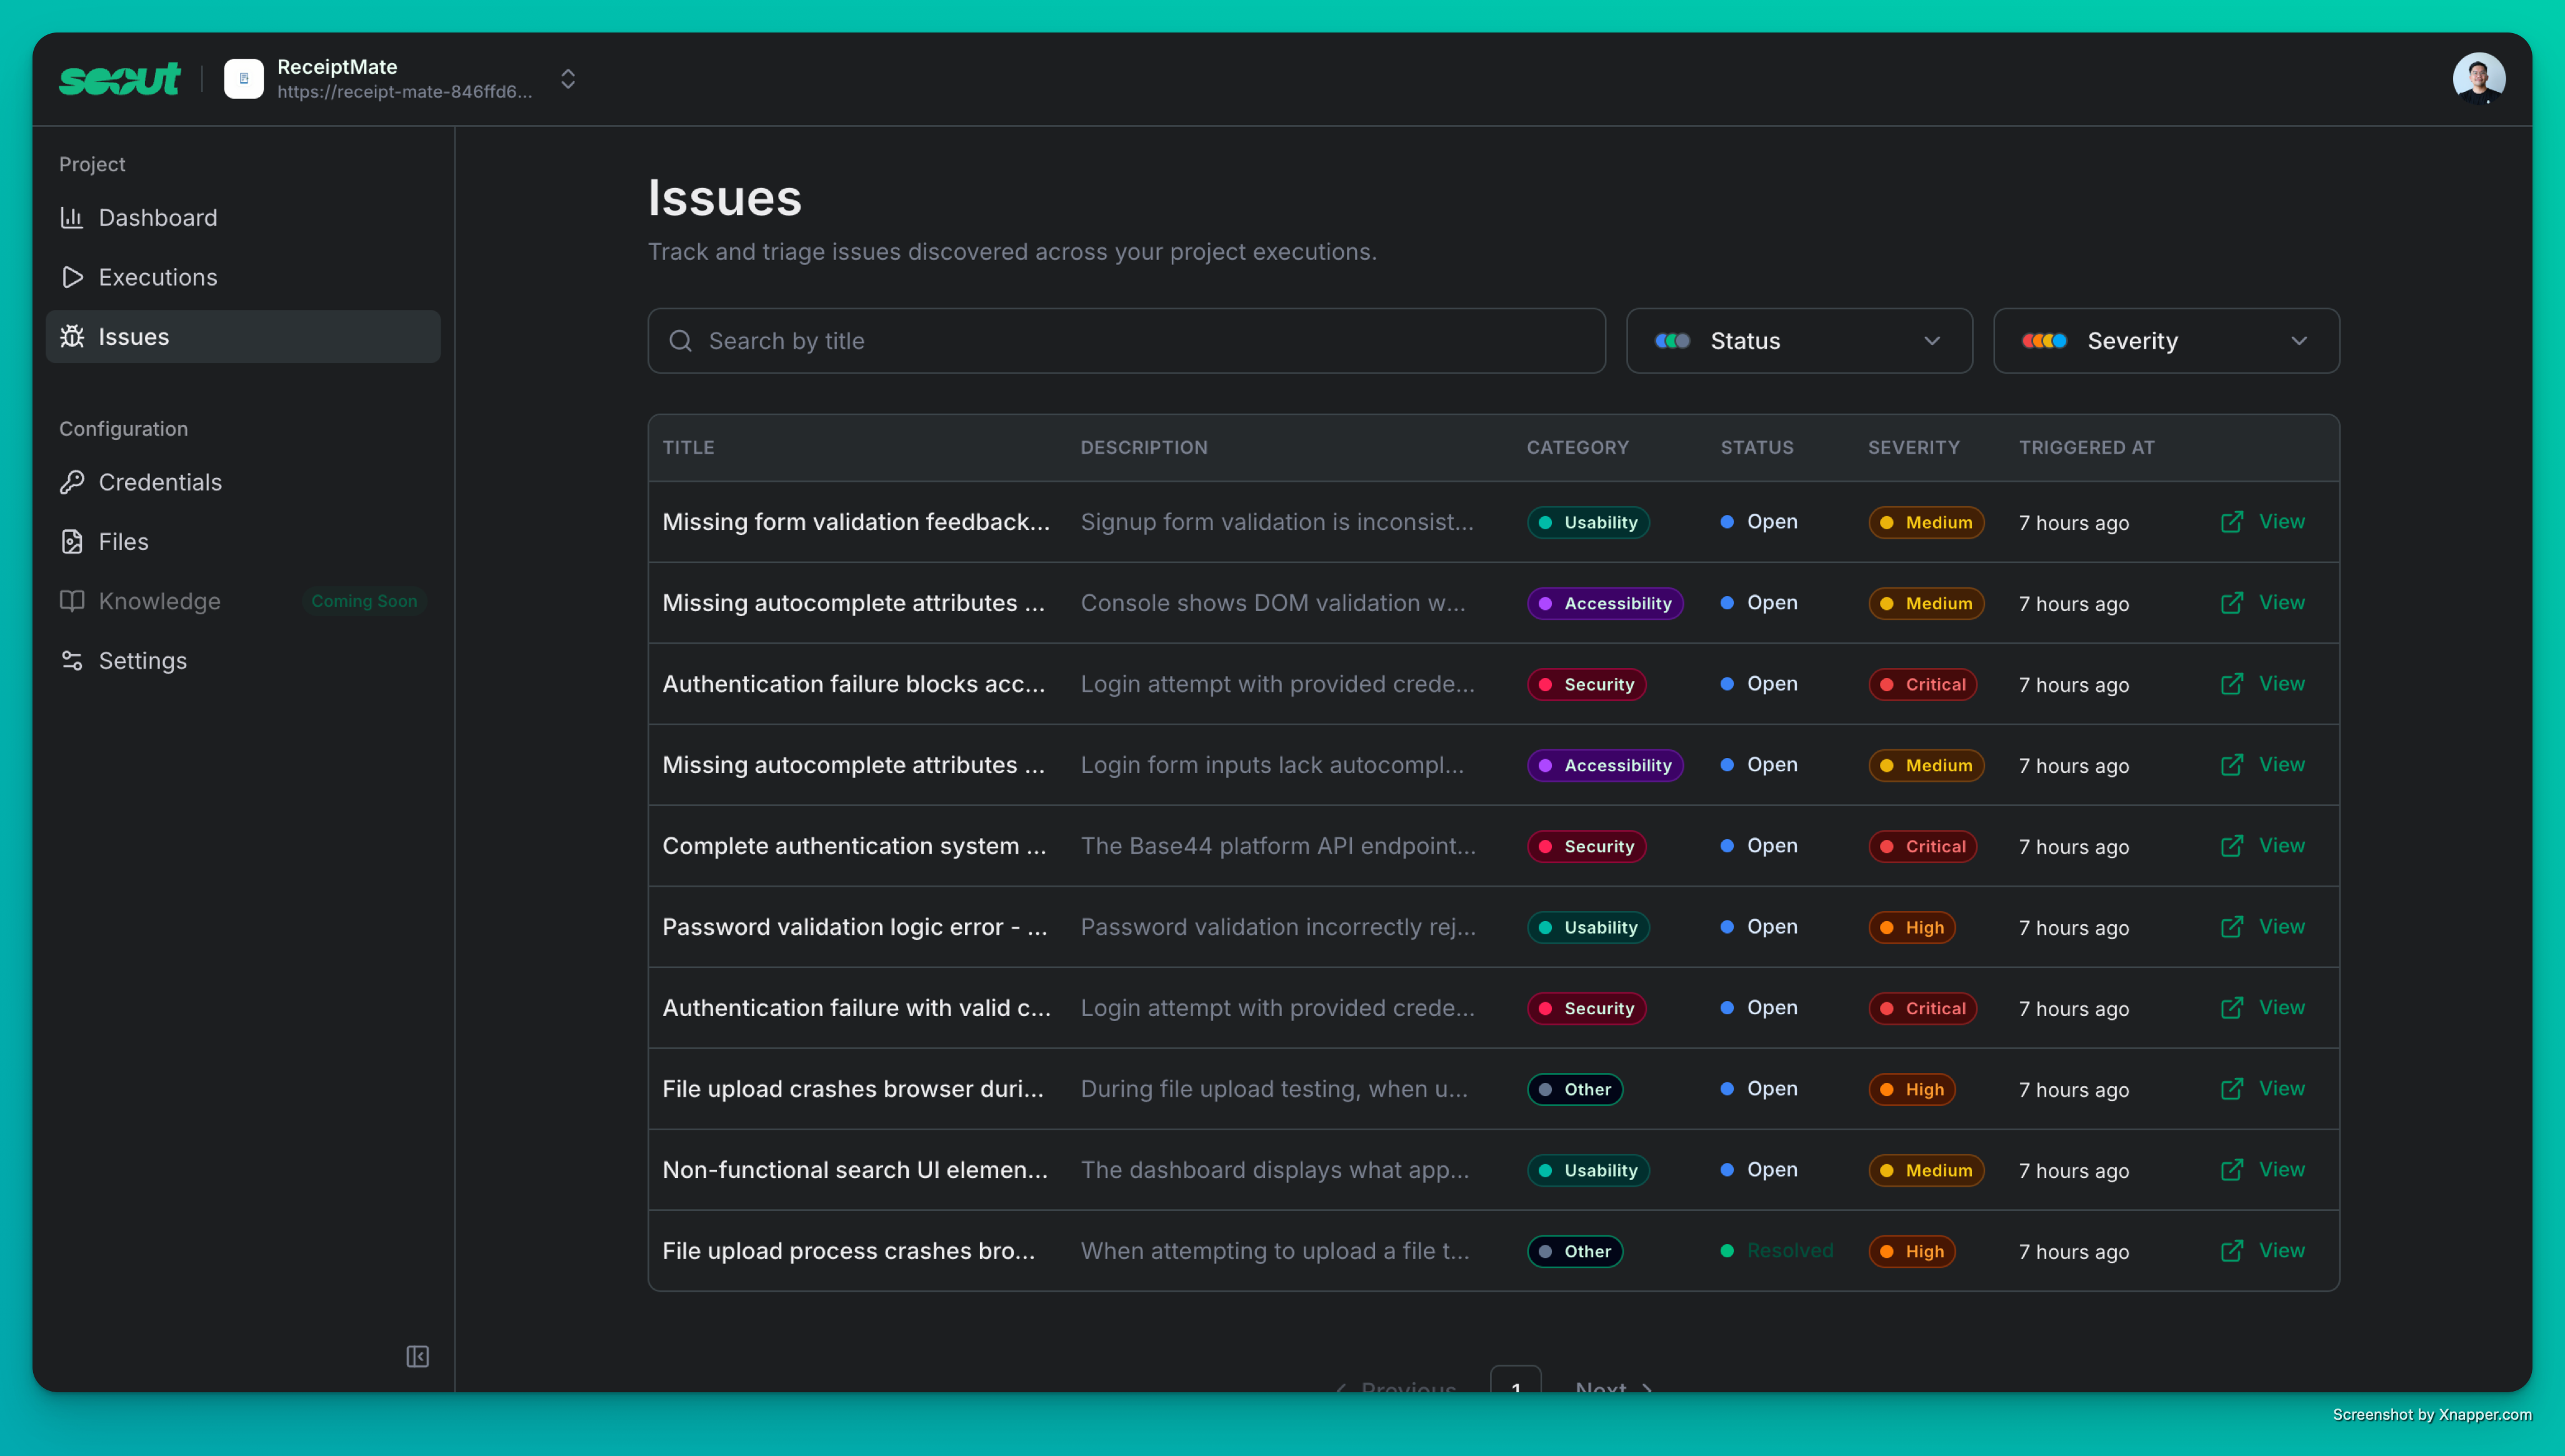The width and height of the screenshot is (2565, 1456).
Task: Click the external-link icon beside first View link
Action: click(x=2232, y=521)
